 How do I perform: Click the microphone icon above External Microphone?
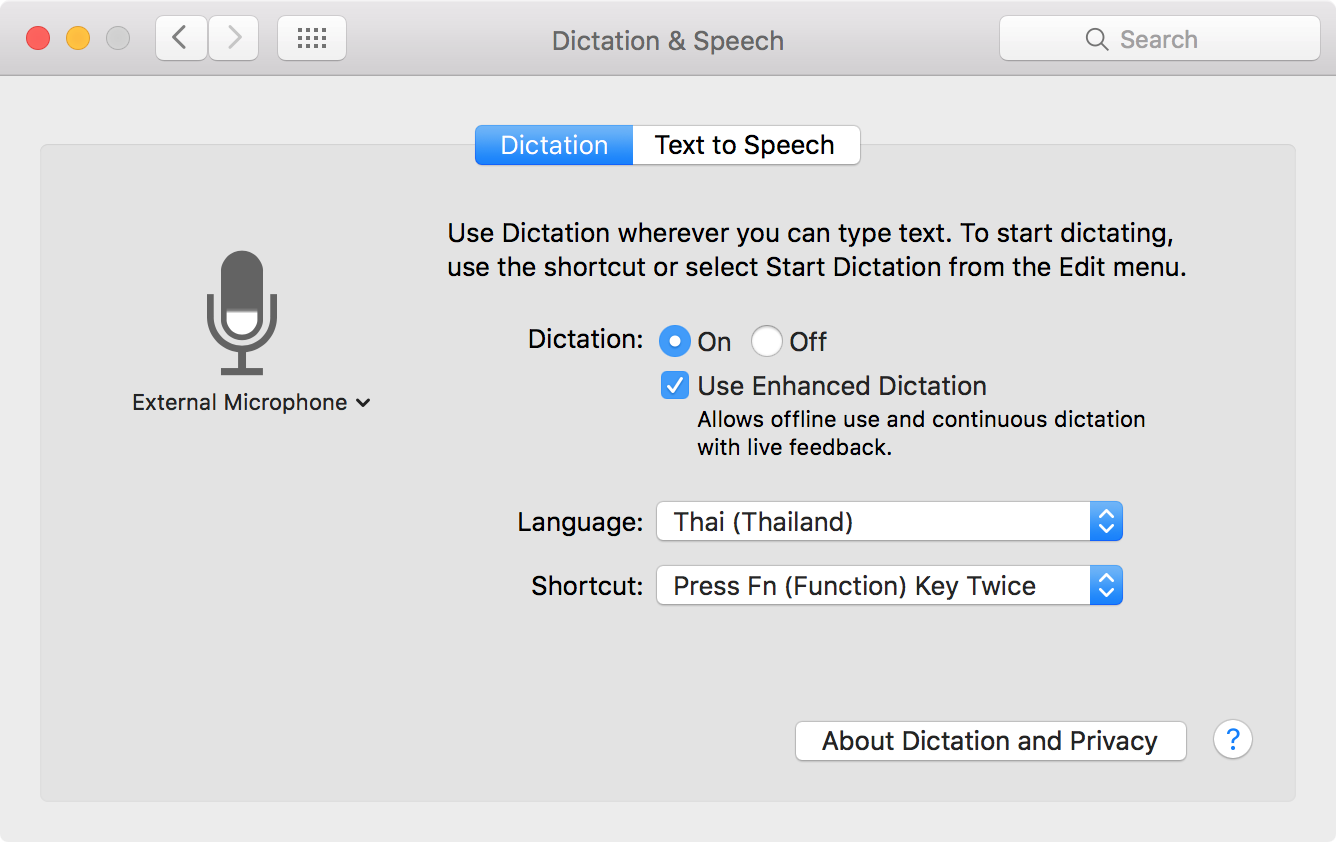(243, 310)
